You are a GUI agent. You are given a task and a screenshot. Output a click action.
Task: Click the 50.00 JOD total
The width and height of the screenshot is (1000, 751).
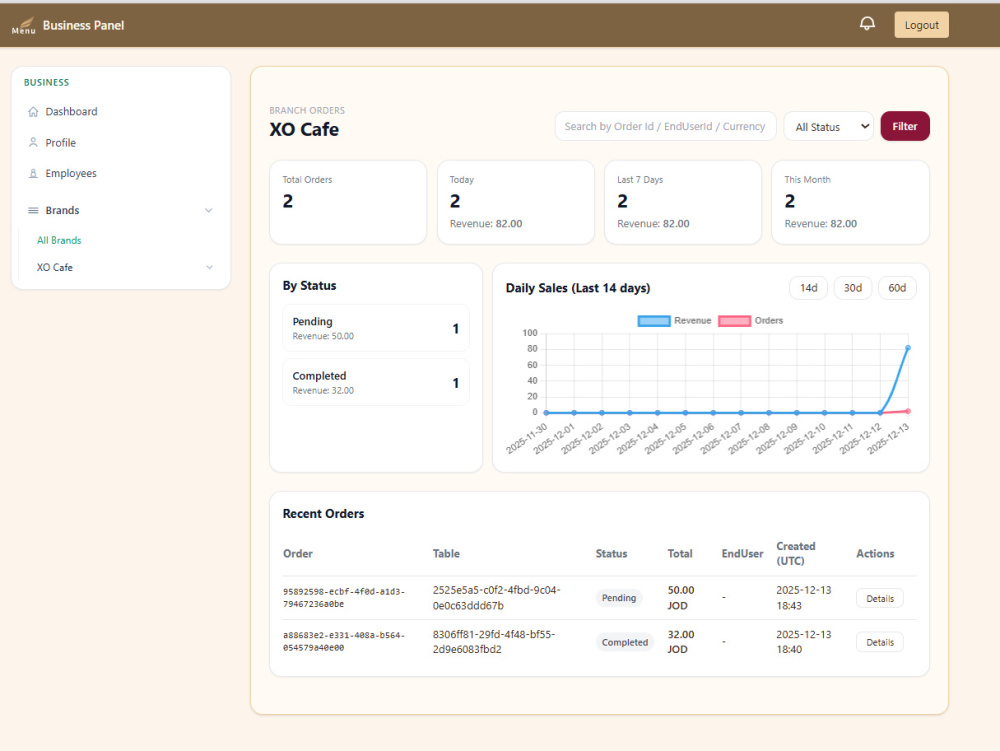pos(680,598)
